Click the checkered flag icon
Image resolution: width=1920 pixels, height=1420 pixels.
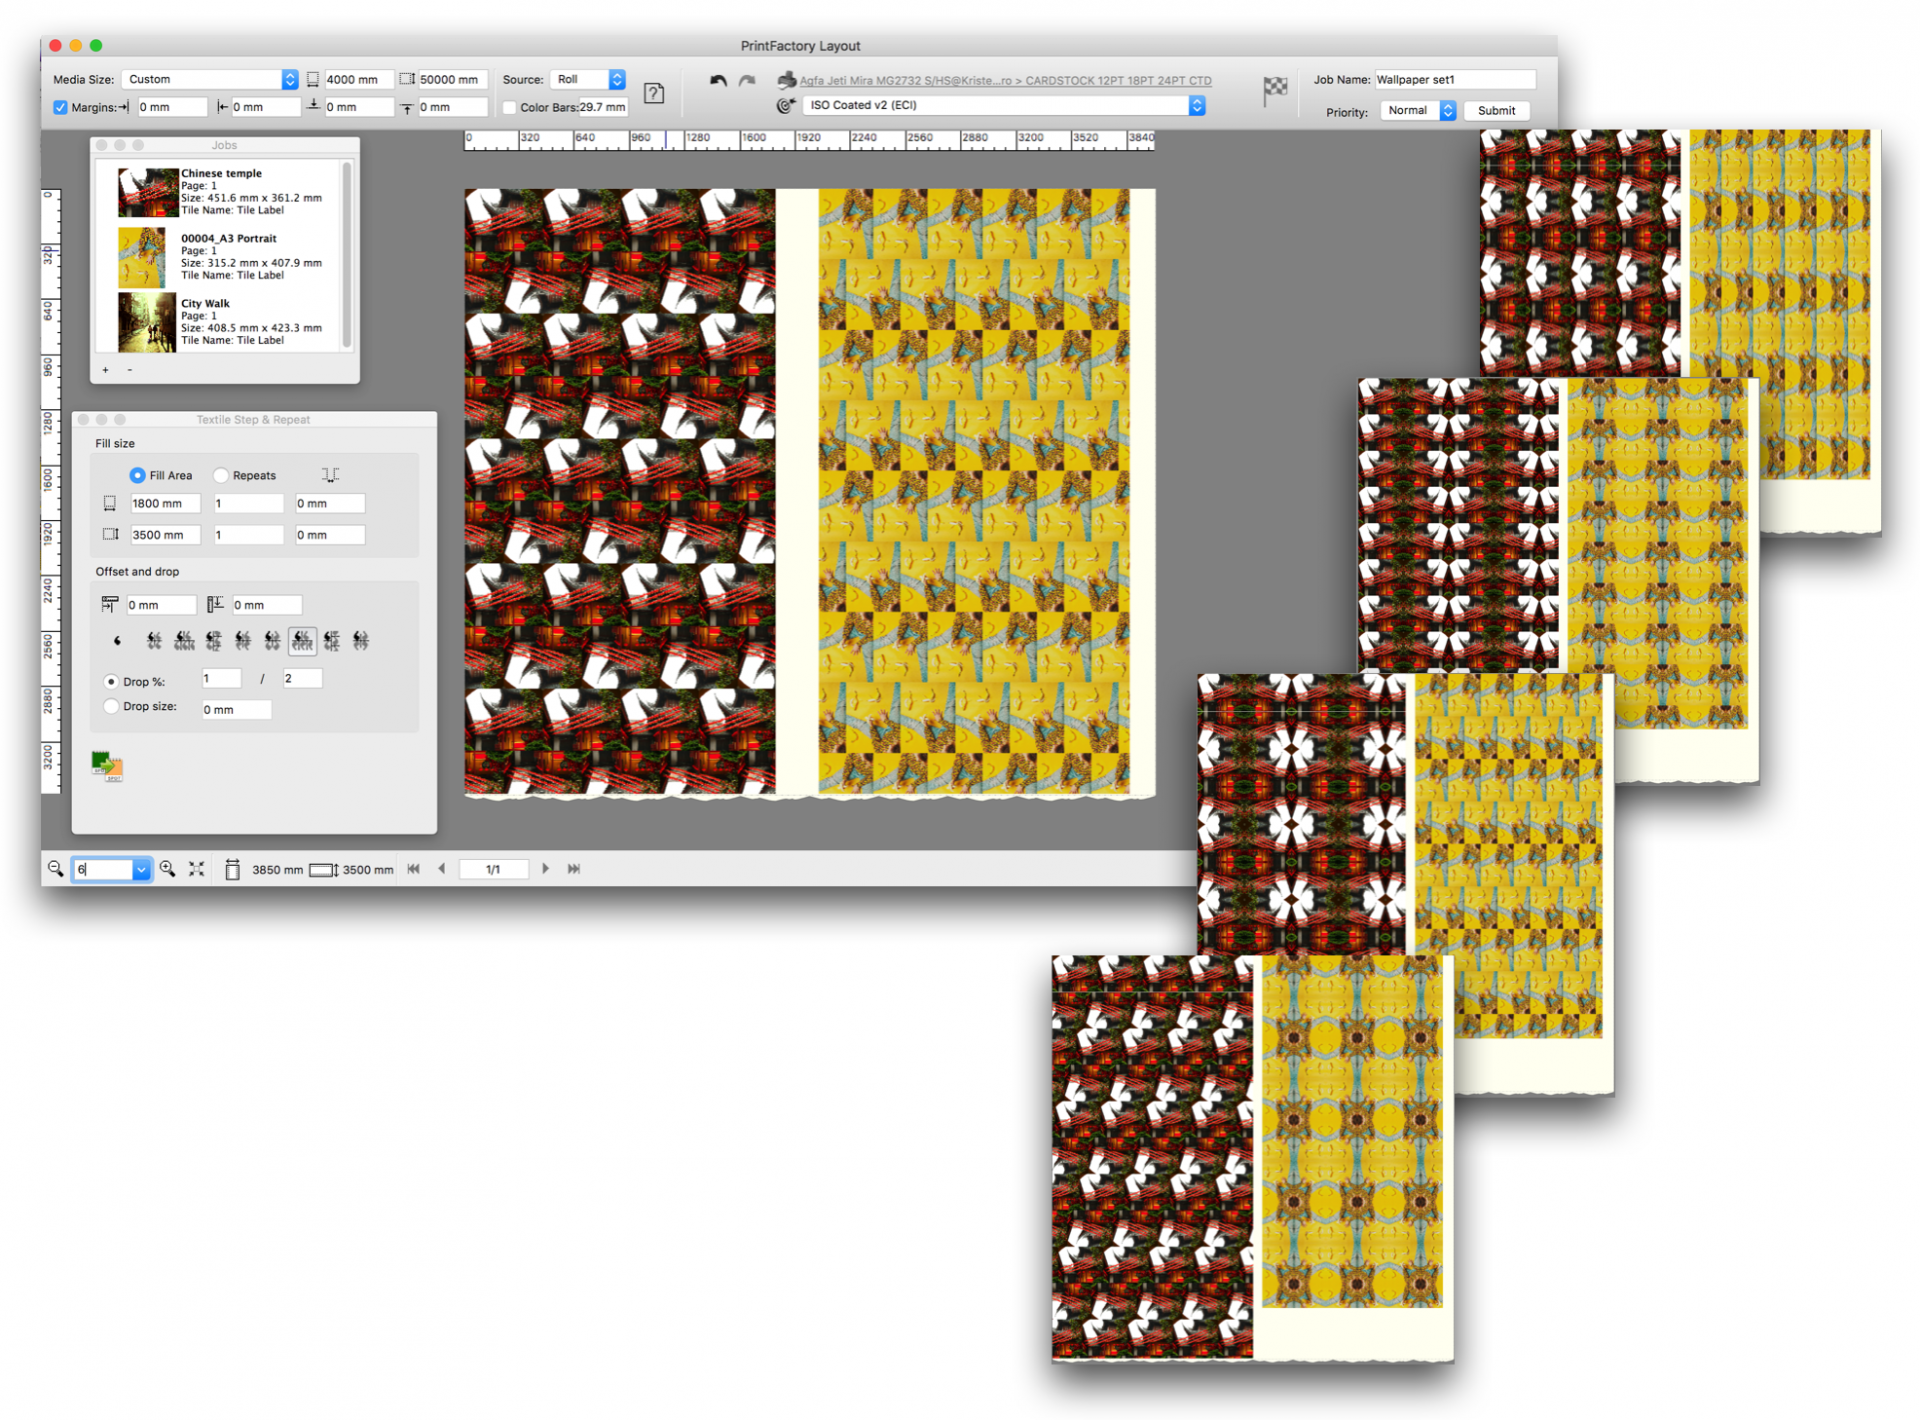click(x=1274, y=91)
